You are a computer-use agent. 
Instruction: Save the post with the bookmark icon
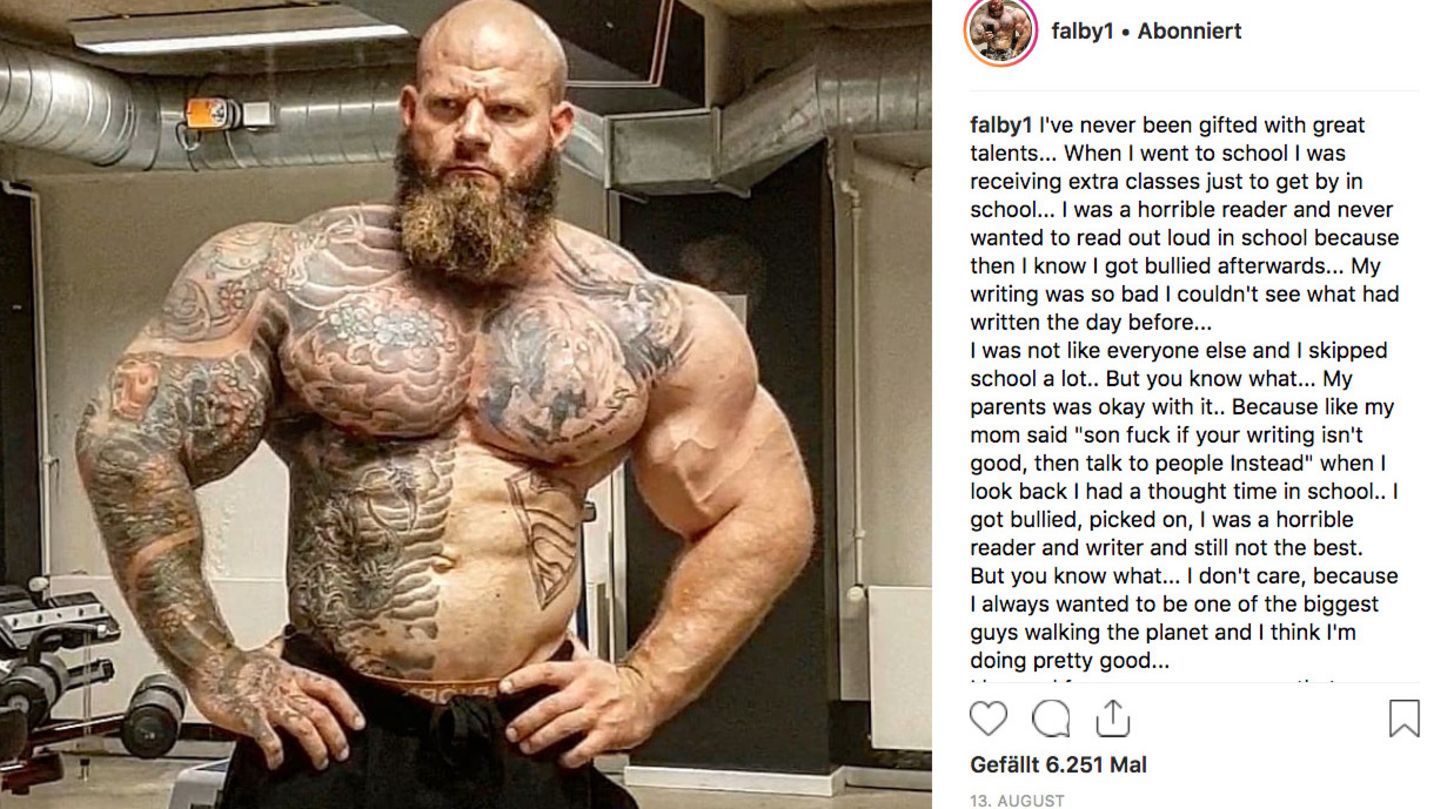click(x=1404, y=718)
